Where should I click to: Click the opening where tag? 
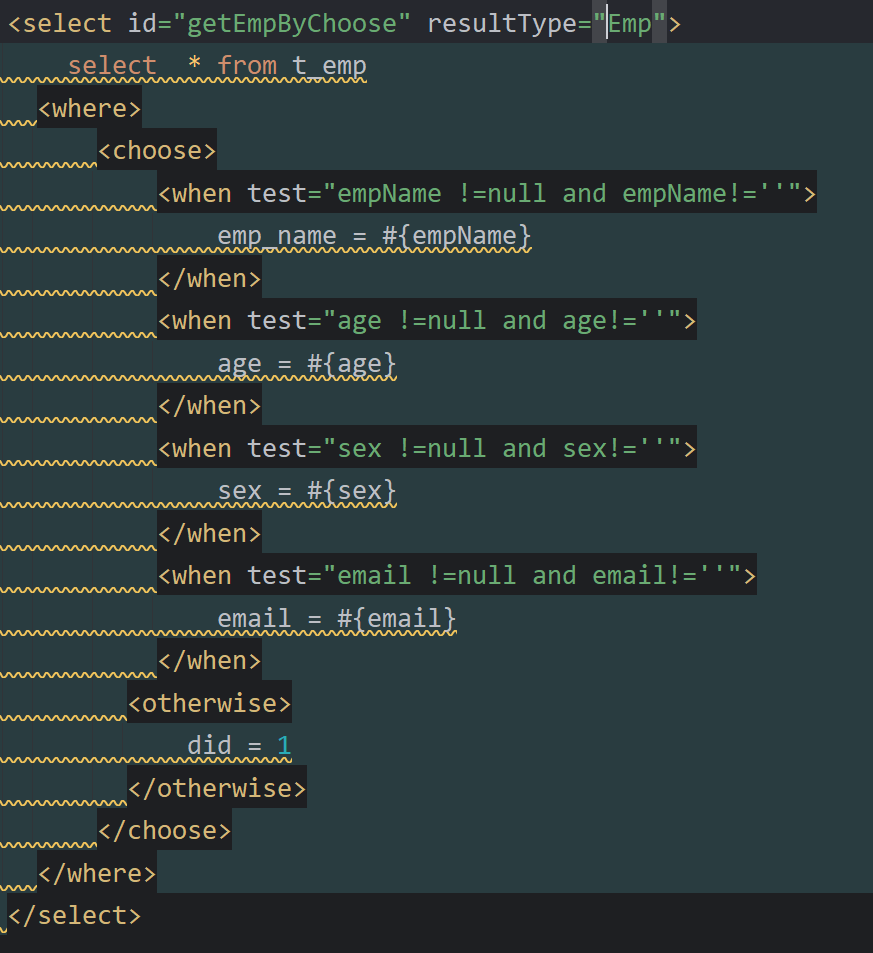click(89, 108)
